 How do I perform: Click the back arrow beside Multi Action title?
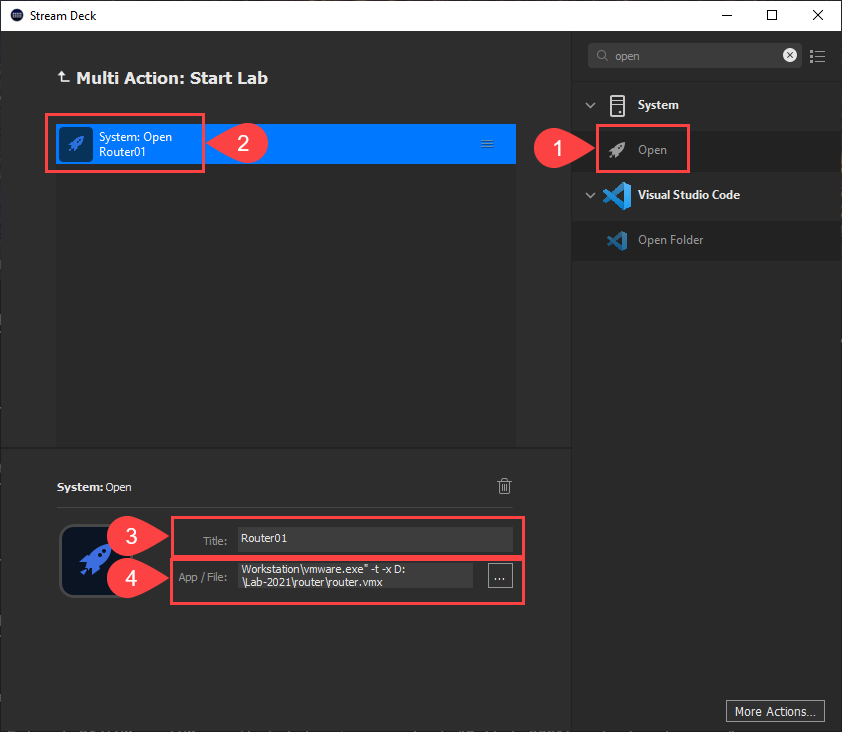[63, 77]
